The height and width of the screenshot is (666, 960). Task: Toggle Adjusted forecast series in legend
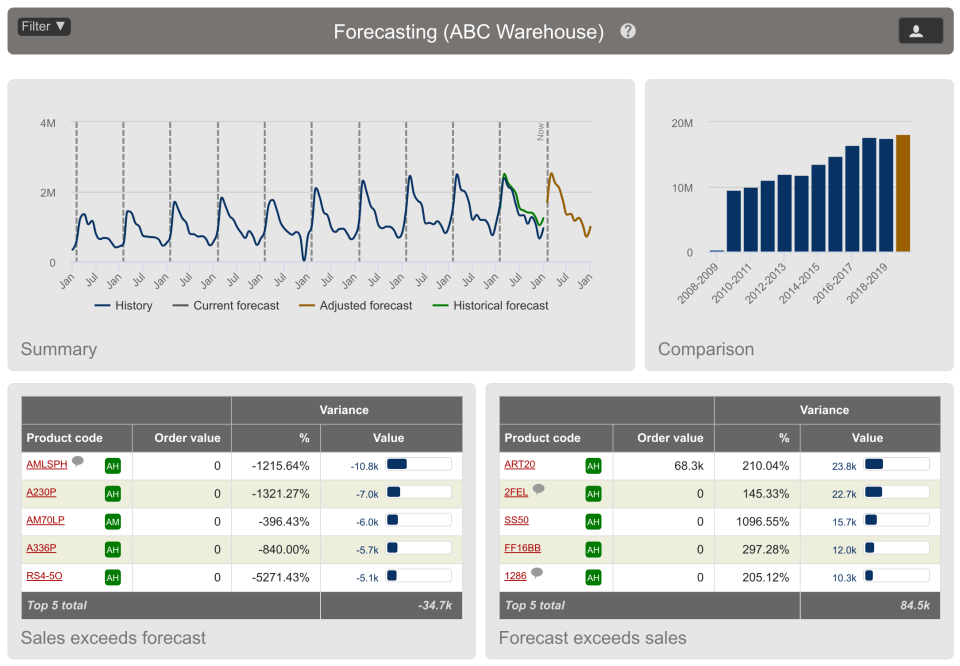[356, 305]
